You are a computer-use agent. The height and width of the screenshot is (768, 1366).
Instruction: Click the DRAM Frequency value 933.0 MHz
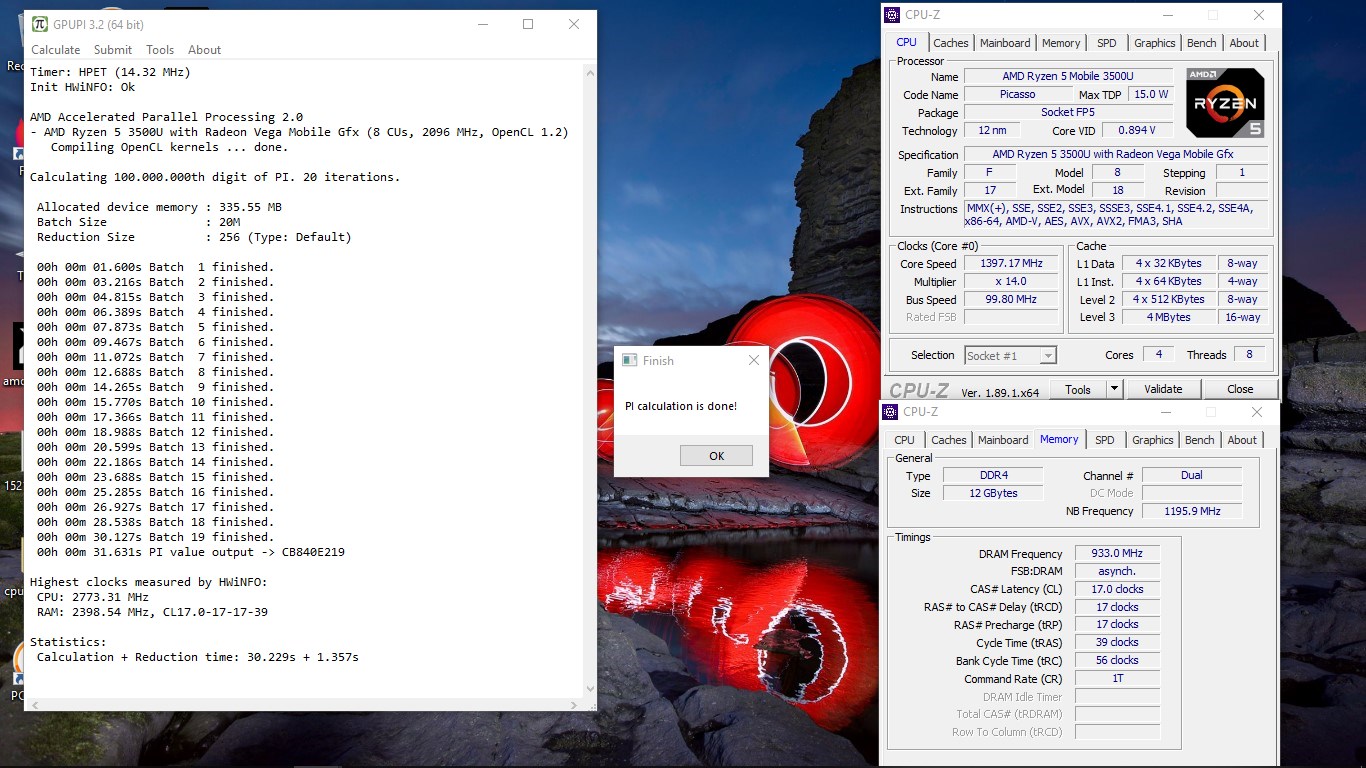[x=1118, y=554]
